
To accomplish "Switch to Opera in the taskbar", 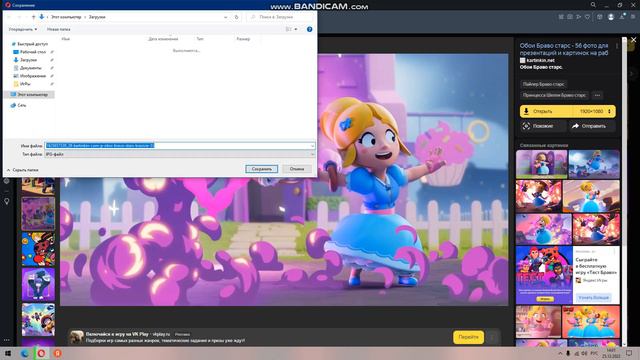I will coord(41,353).
